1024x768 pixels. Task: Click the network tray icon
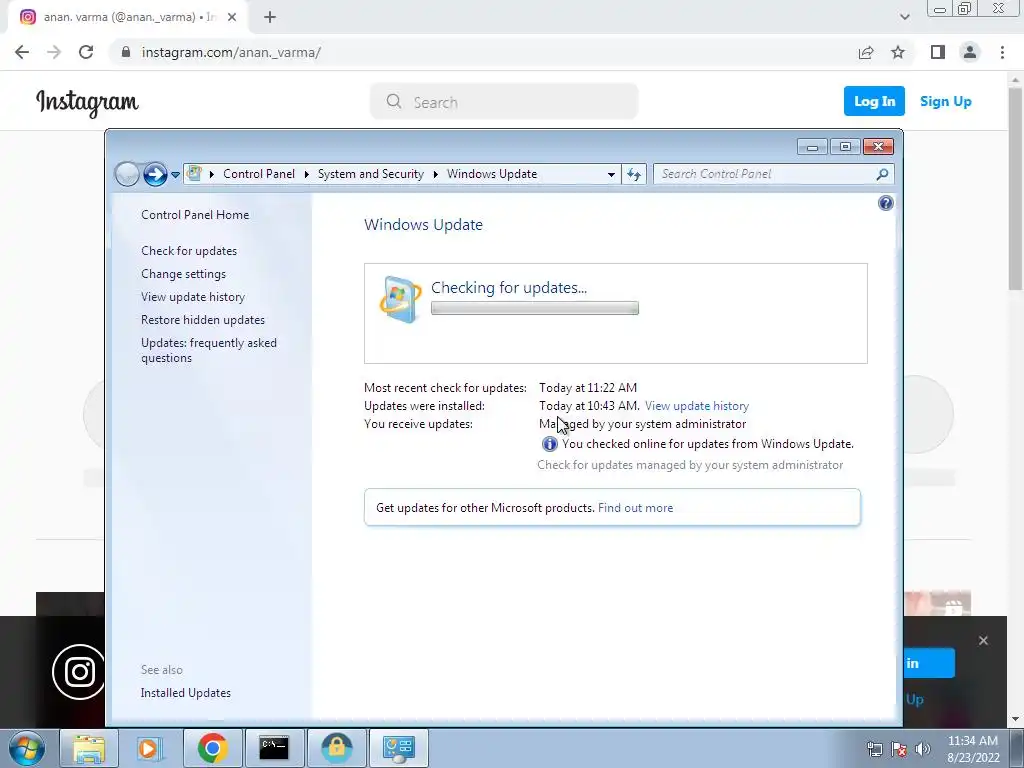coord(874,749)
